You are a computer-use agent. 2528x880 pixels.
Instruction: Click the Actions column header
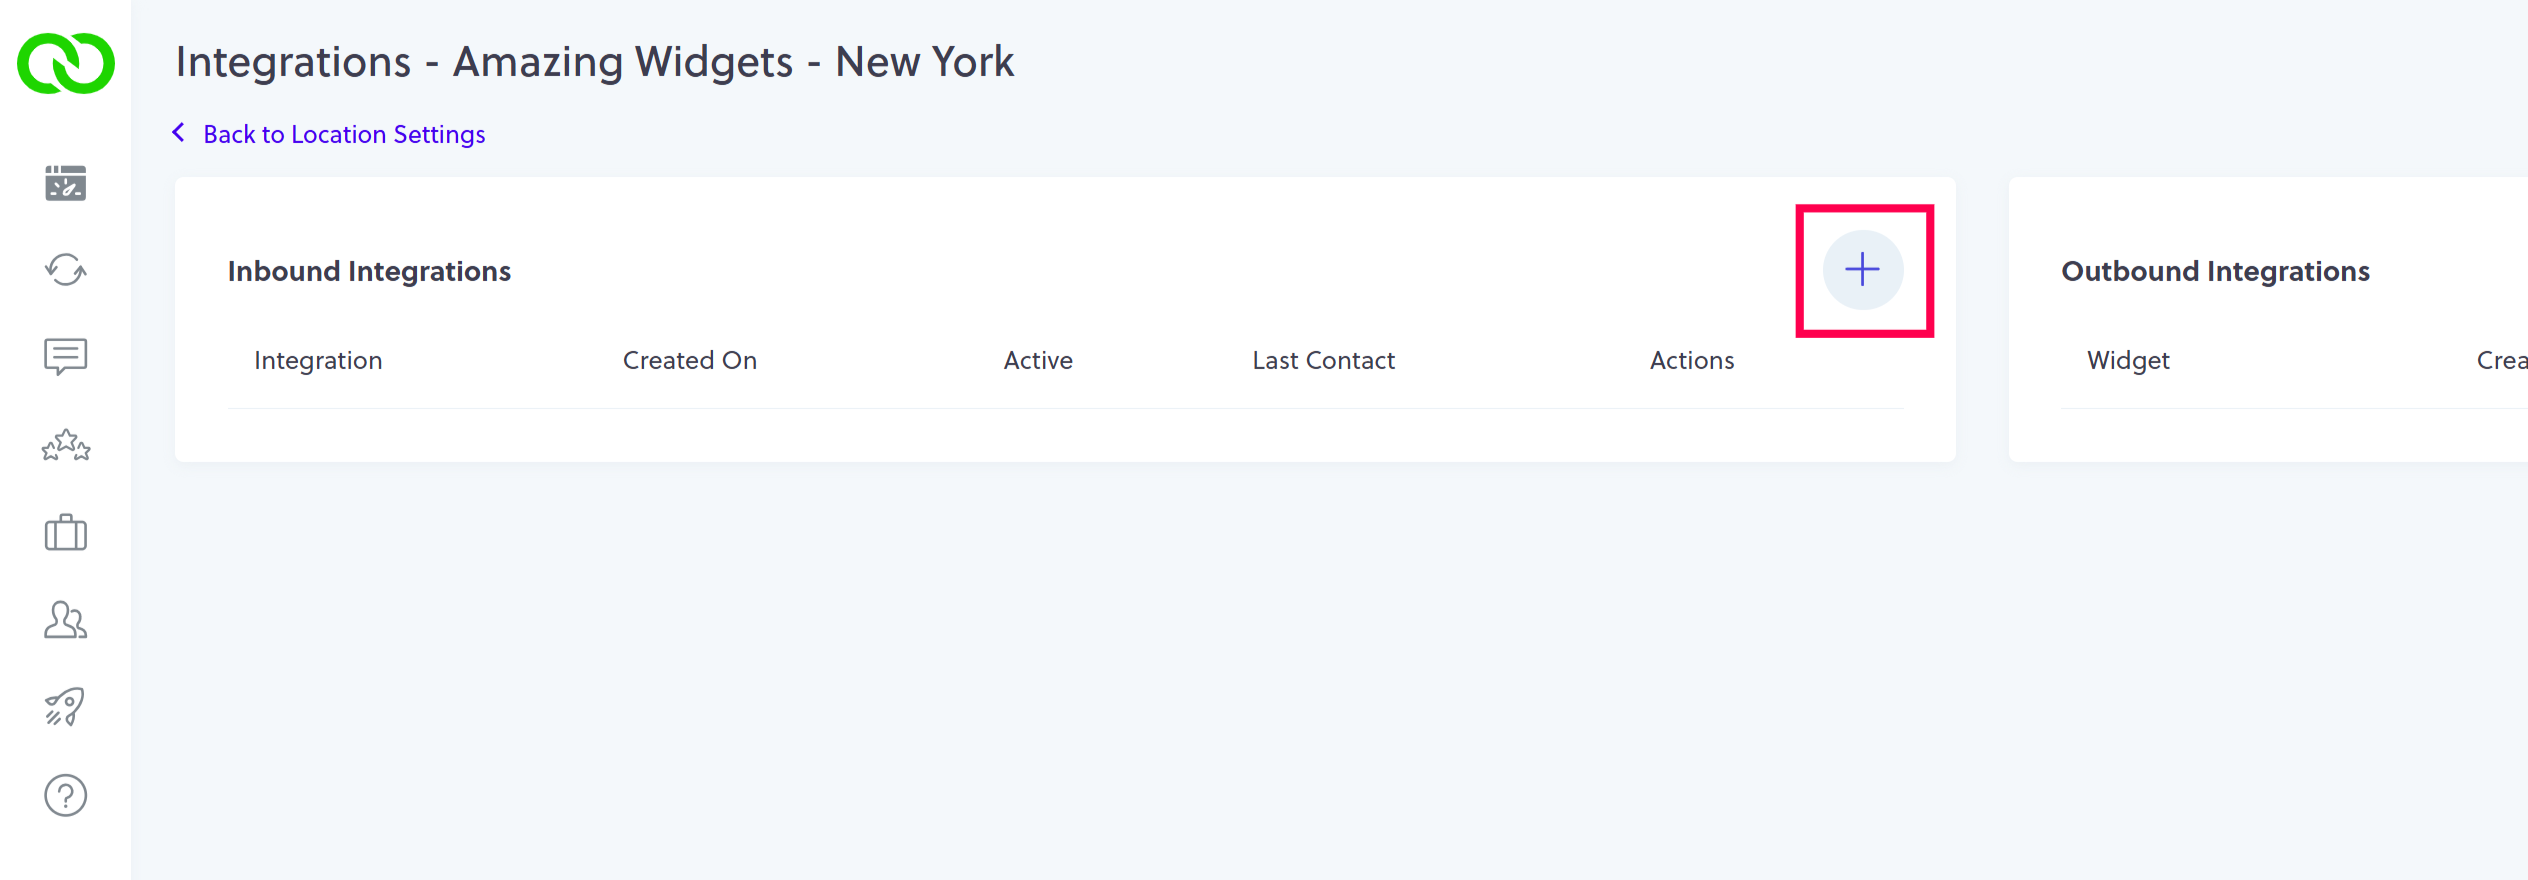pos(1691,360)
